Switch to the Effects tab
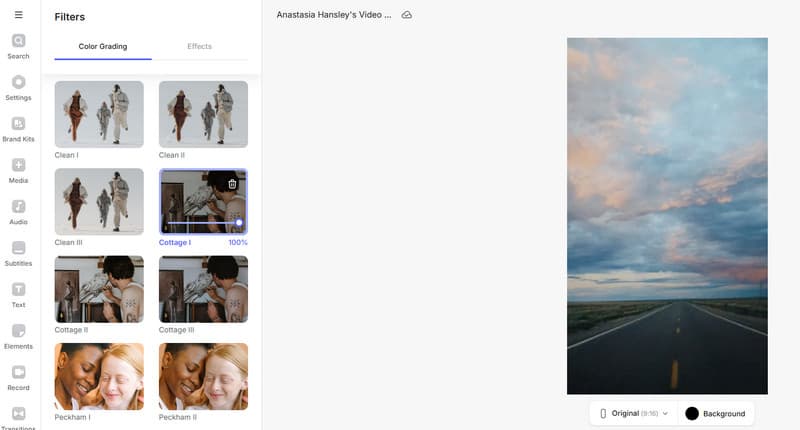The image size is (800, 430). [199, 47]
